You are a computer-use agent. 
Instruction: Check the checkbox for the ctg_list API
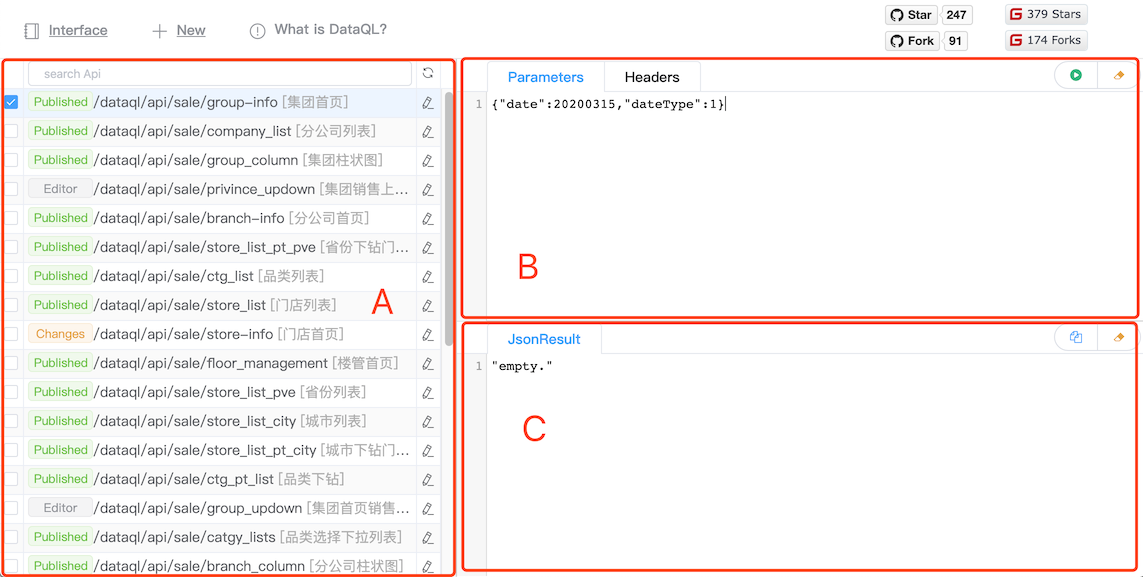click(10, 276)
